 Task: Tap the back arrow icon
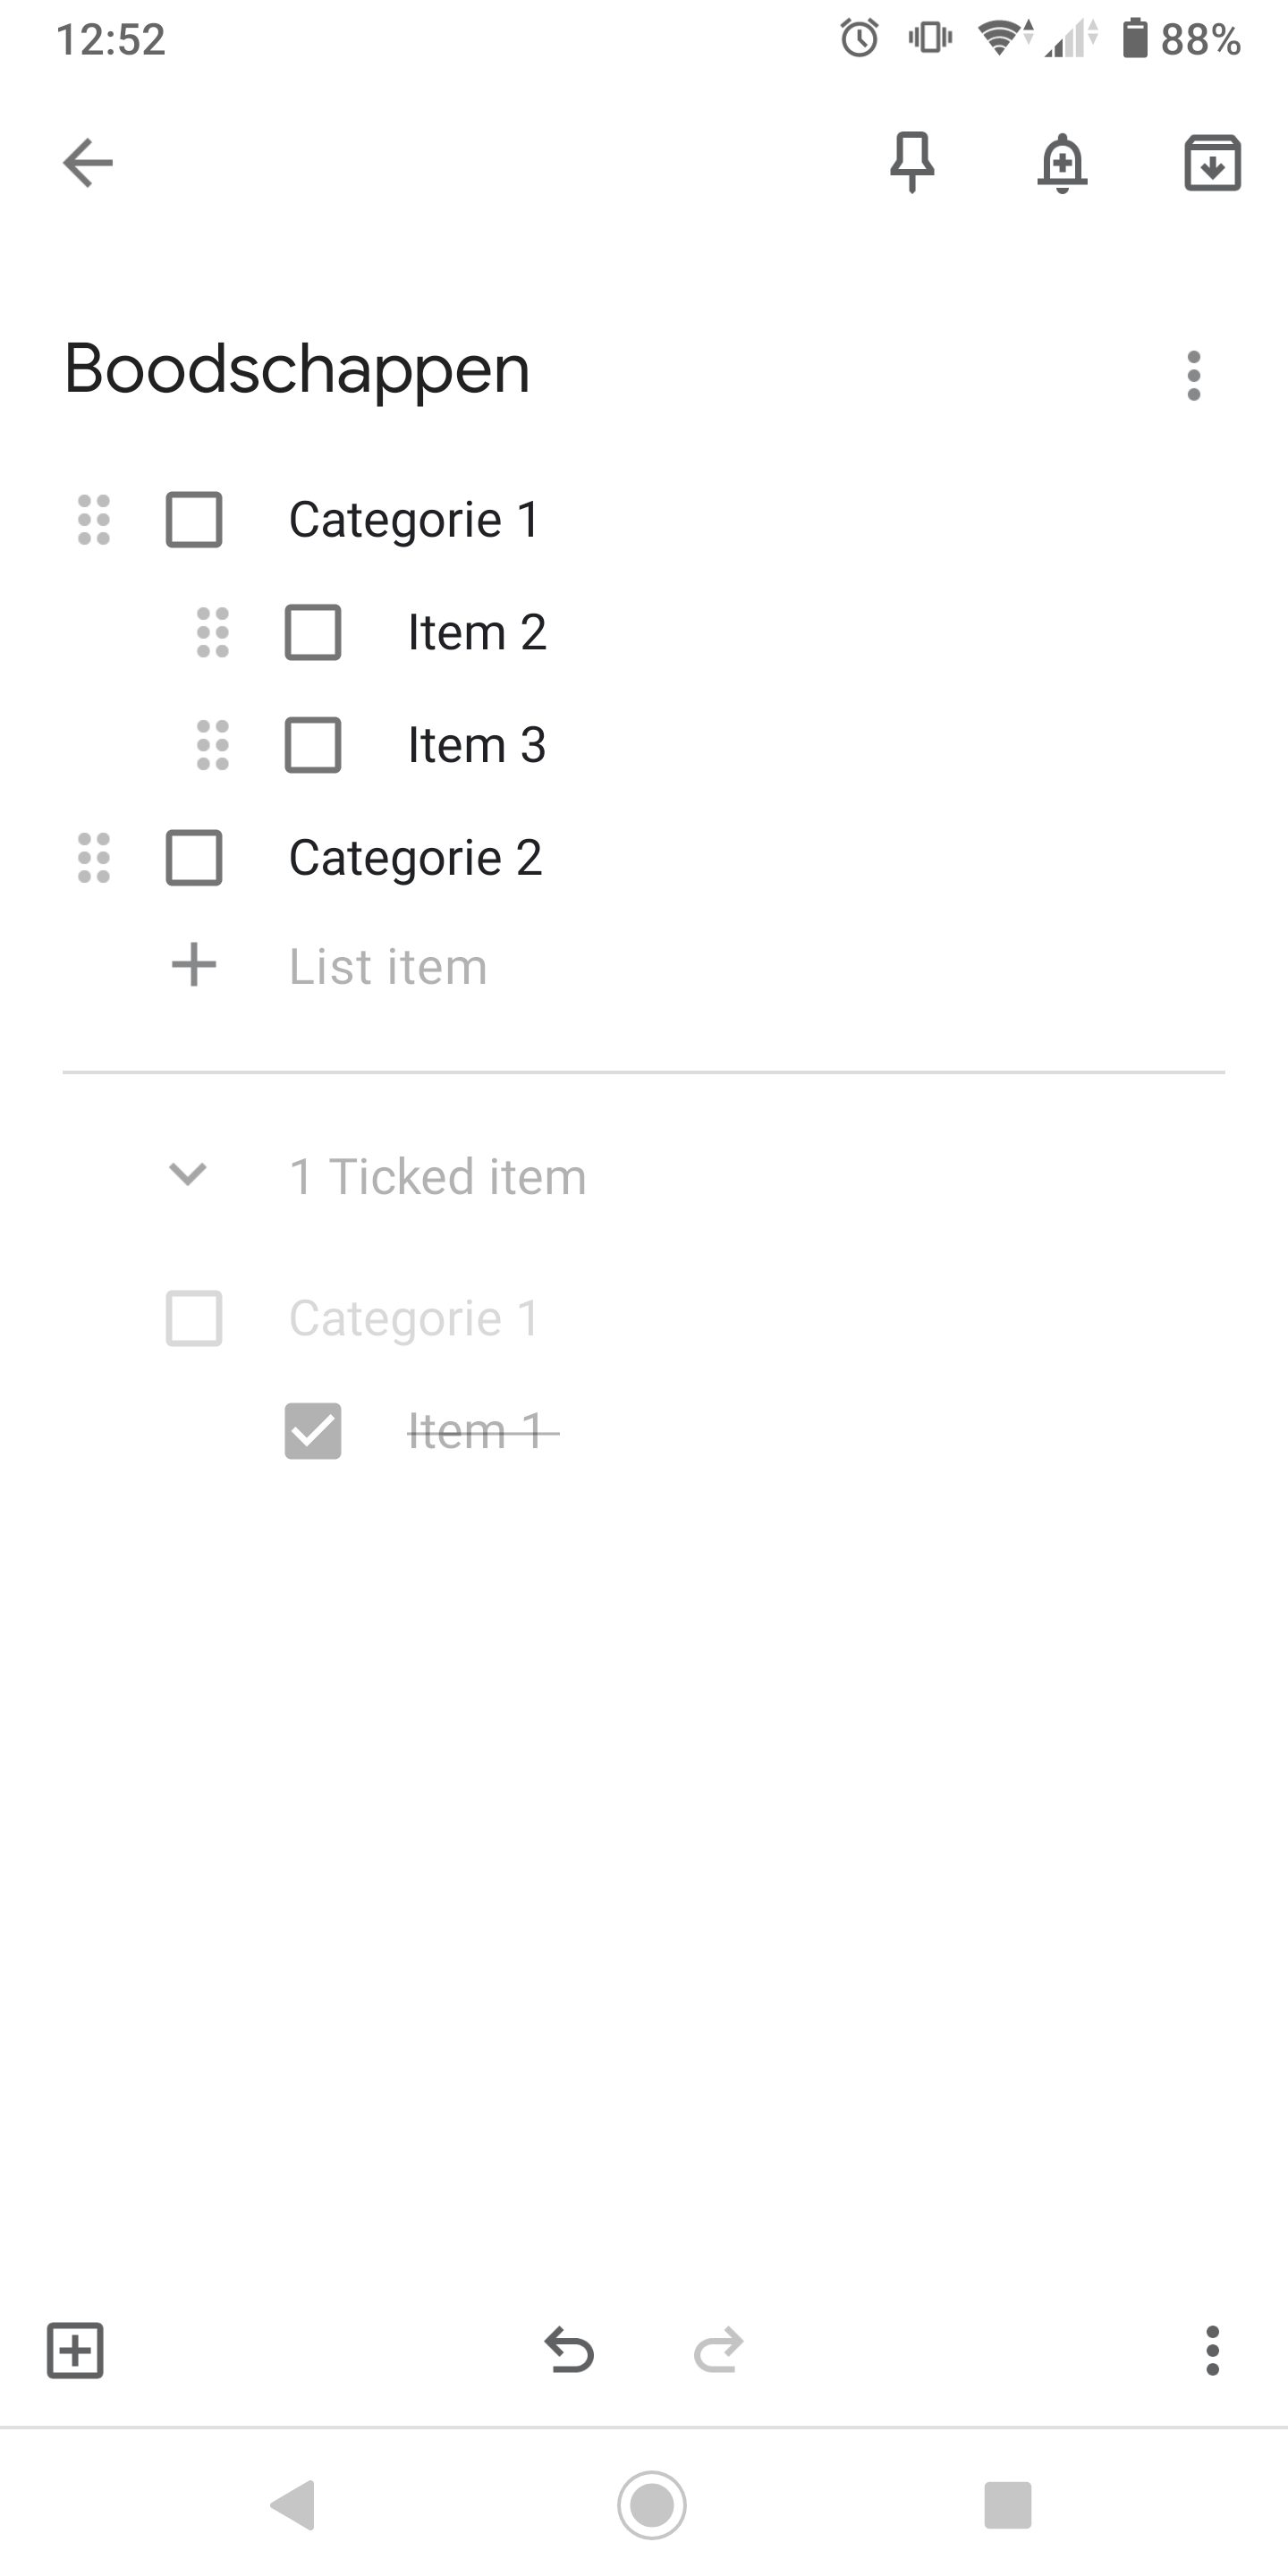(88, 163)
